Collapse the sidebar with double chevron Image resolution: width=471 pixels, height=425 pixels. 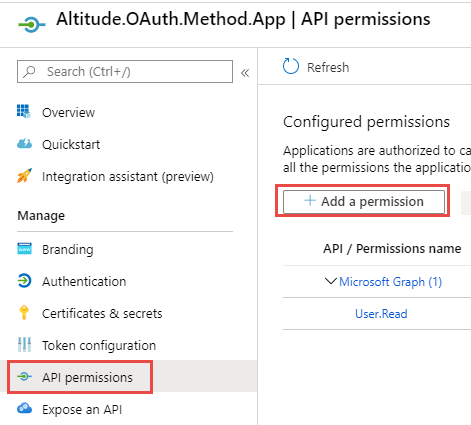(x=245, y=73)
